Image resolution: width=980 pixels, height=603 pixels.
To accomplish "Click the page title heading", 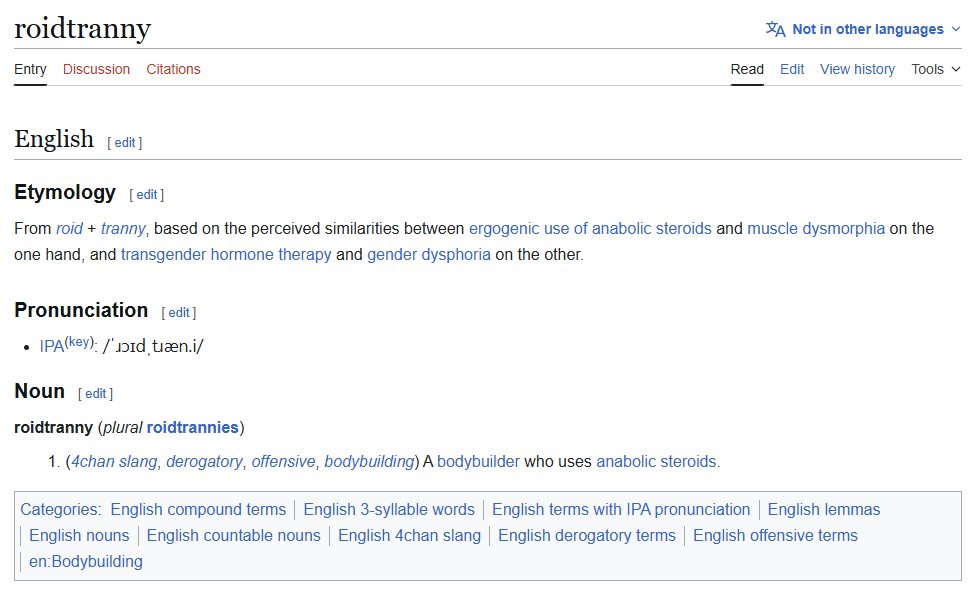I will (82, 29).
